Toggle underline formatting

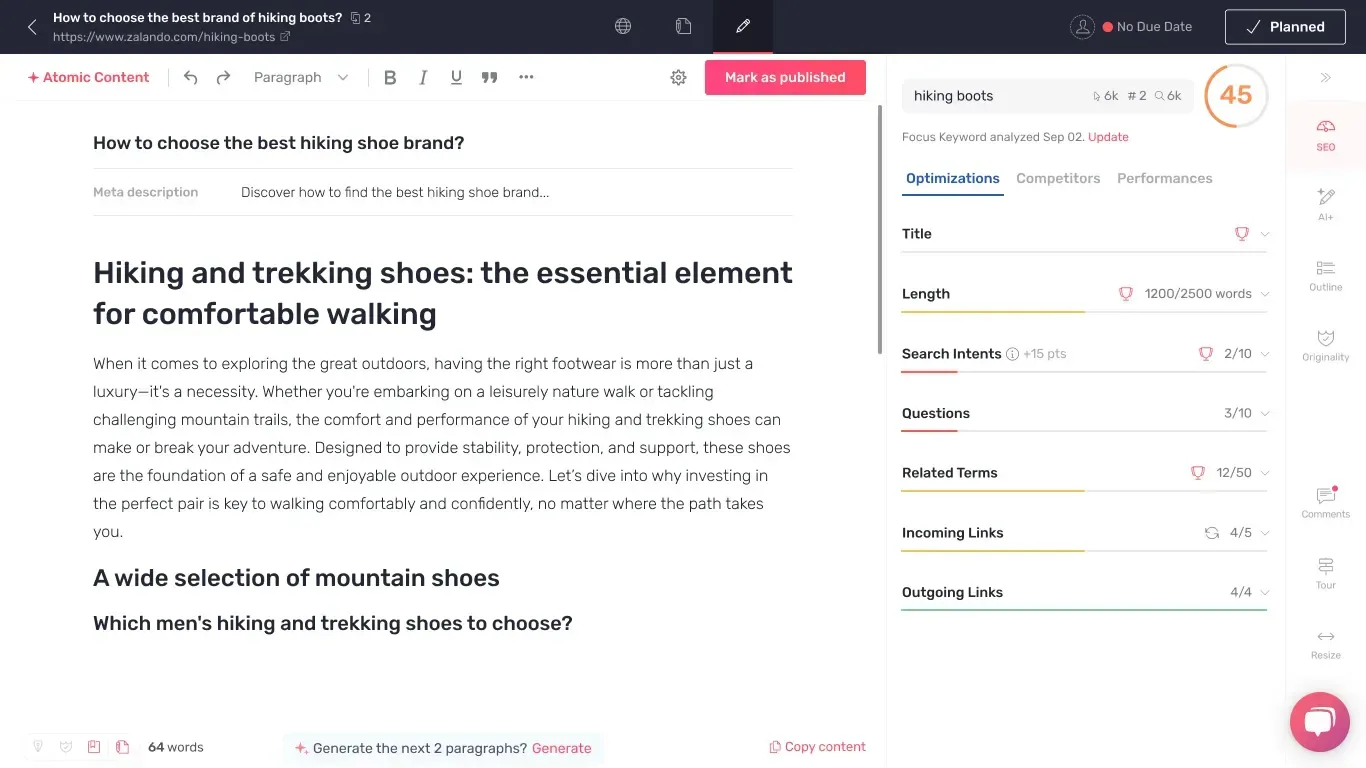tap(456, 77)
